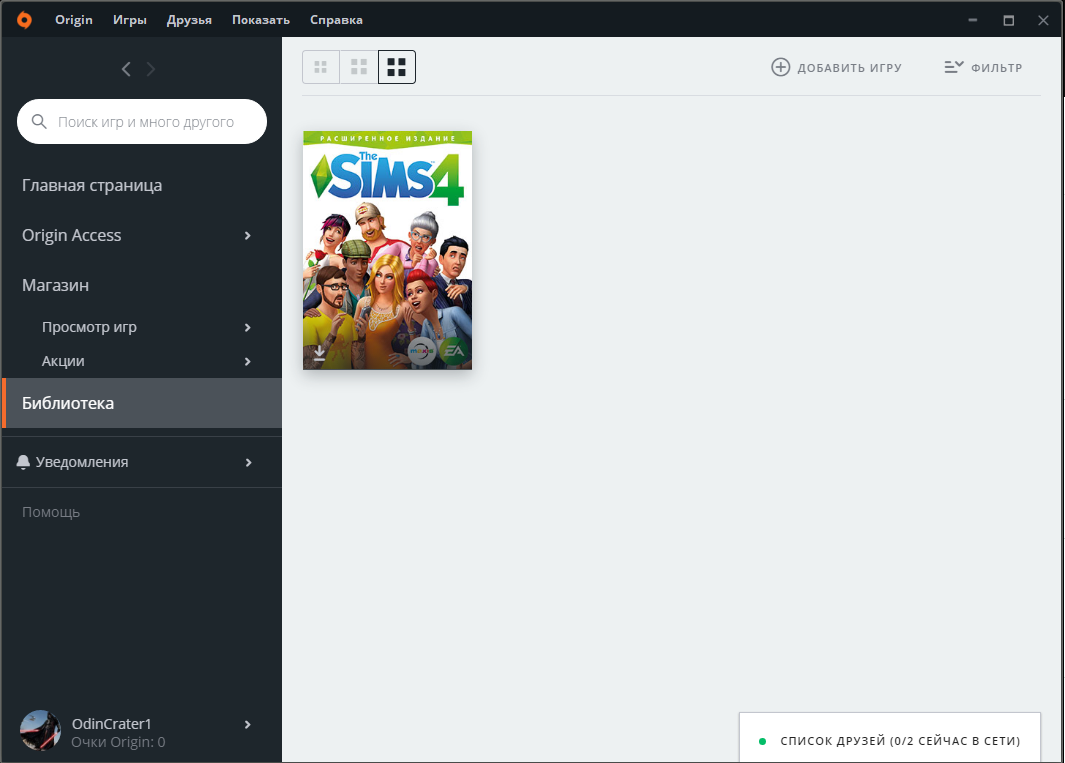Click the plus icon to add a game

[780, 67]
